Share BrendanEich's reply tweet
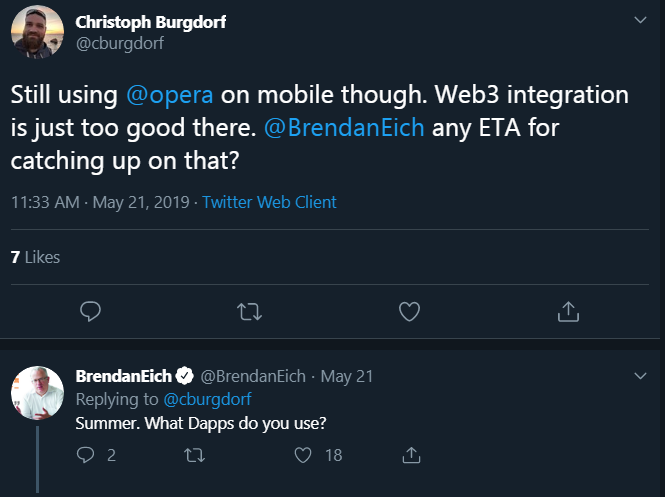 pyautogui.click(x=411, y=455)
